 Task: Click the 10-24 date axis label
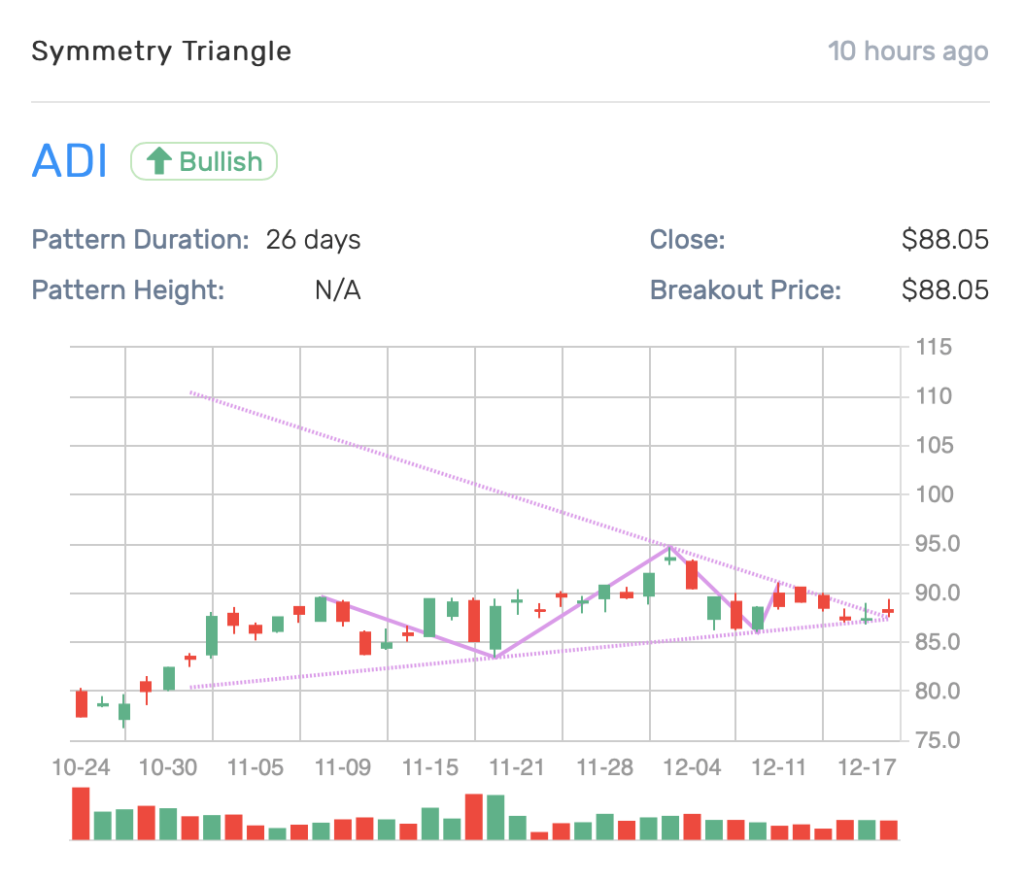click(x=82, y=768)
